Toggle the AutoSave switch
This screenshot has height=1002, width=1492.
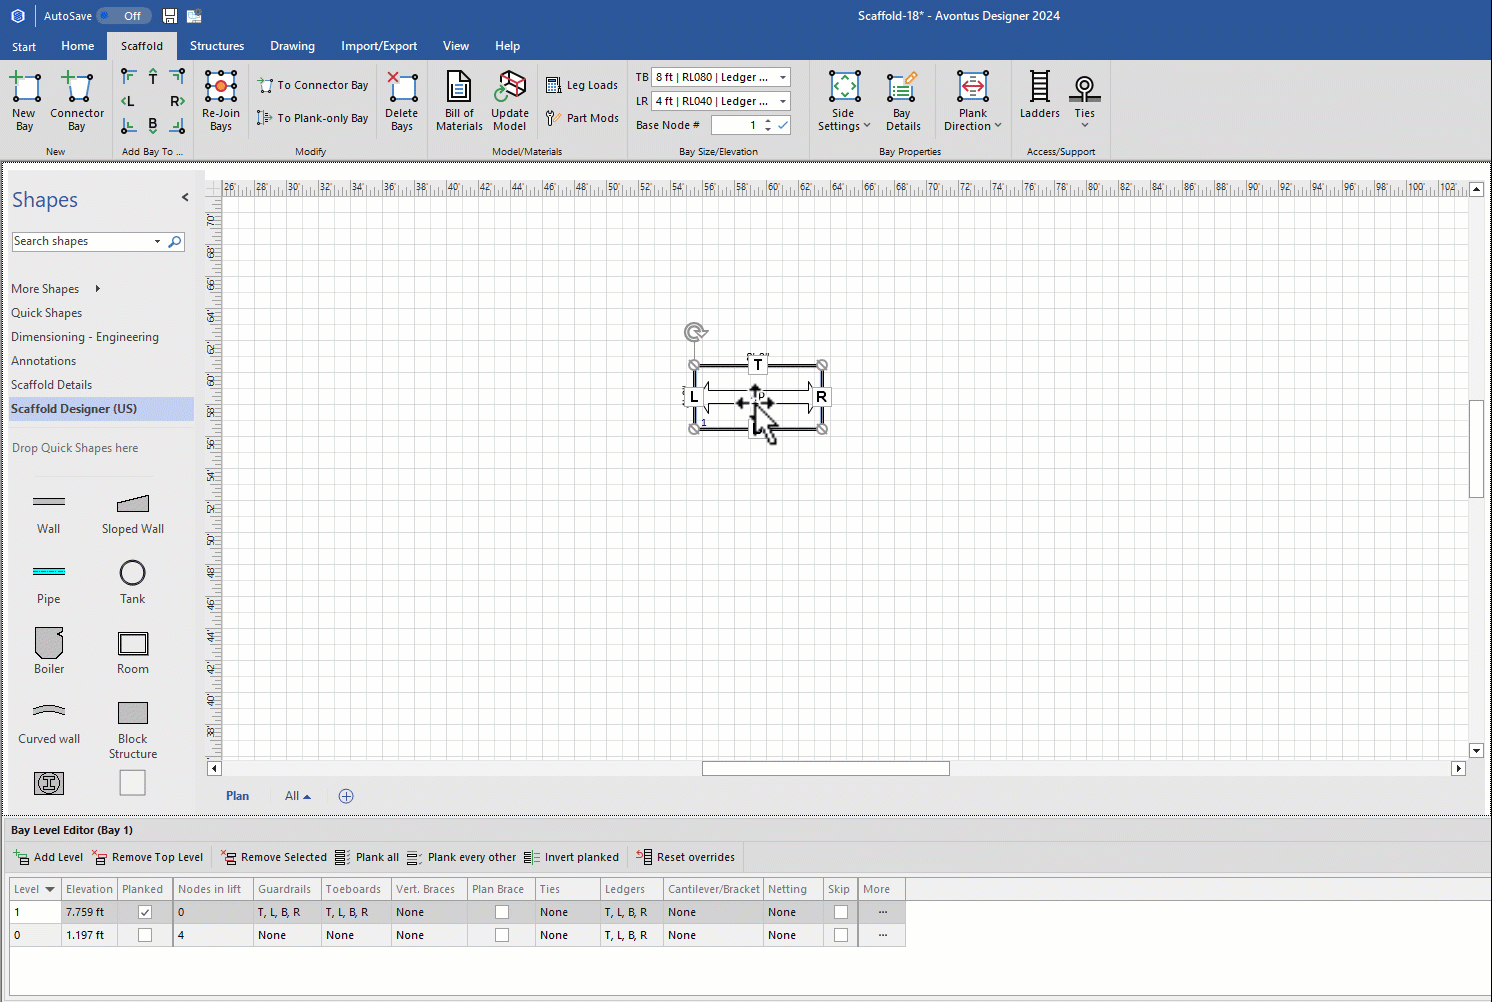point(124,16)
